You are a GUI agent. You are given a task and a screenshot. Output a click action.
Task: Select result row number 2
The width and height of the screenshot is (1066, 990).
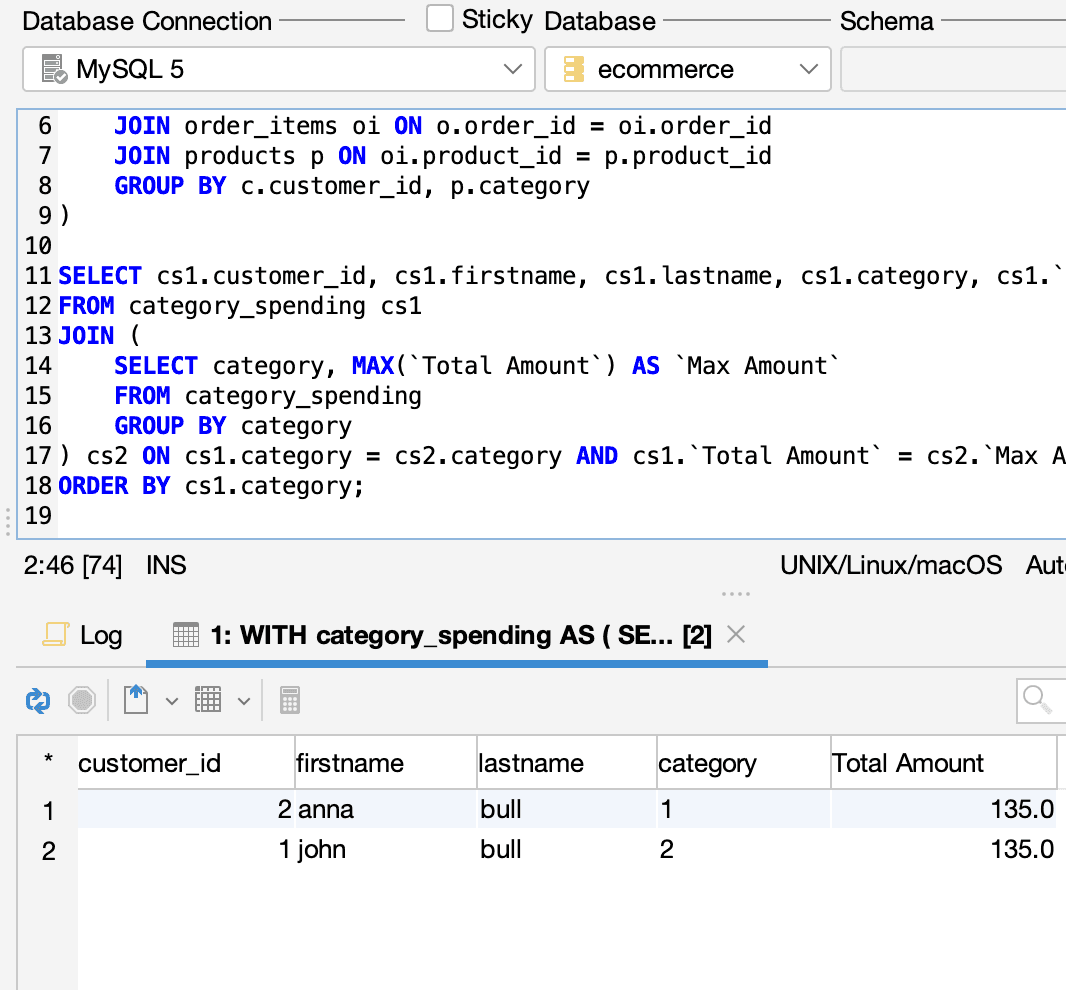(x=48, y=851)
